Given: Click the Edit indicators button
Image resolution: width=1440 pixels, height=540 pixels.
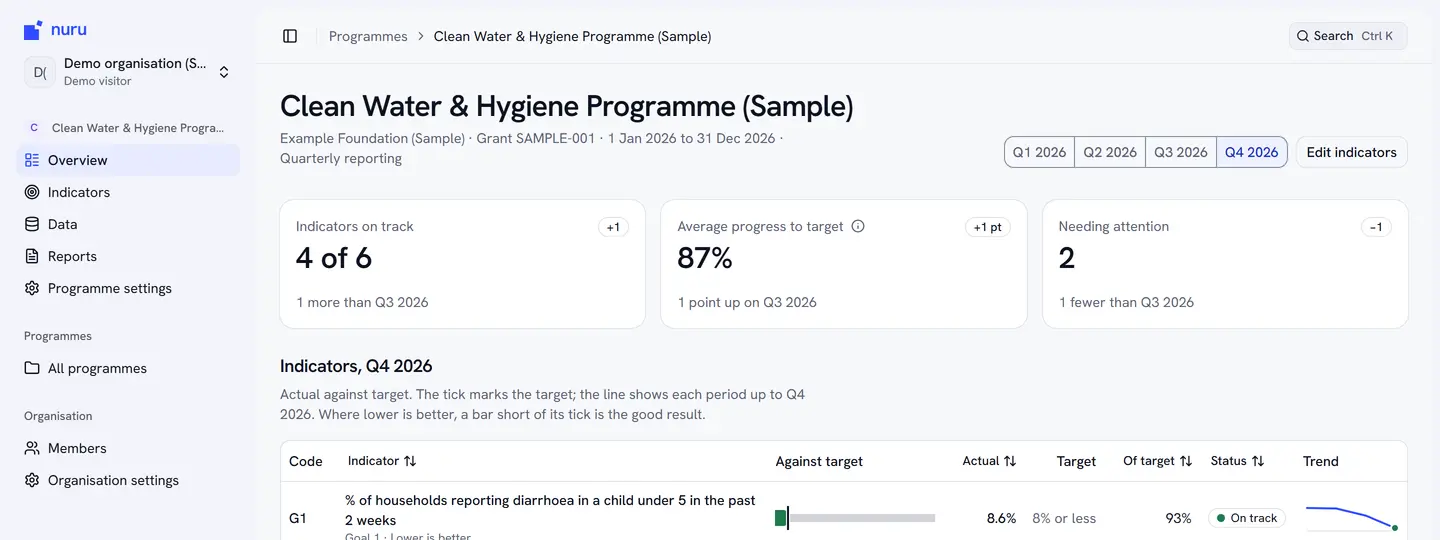Looking at the screenshot, I should point(1352,152).
